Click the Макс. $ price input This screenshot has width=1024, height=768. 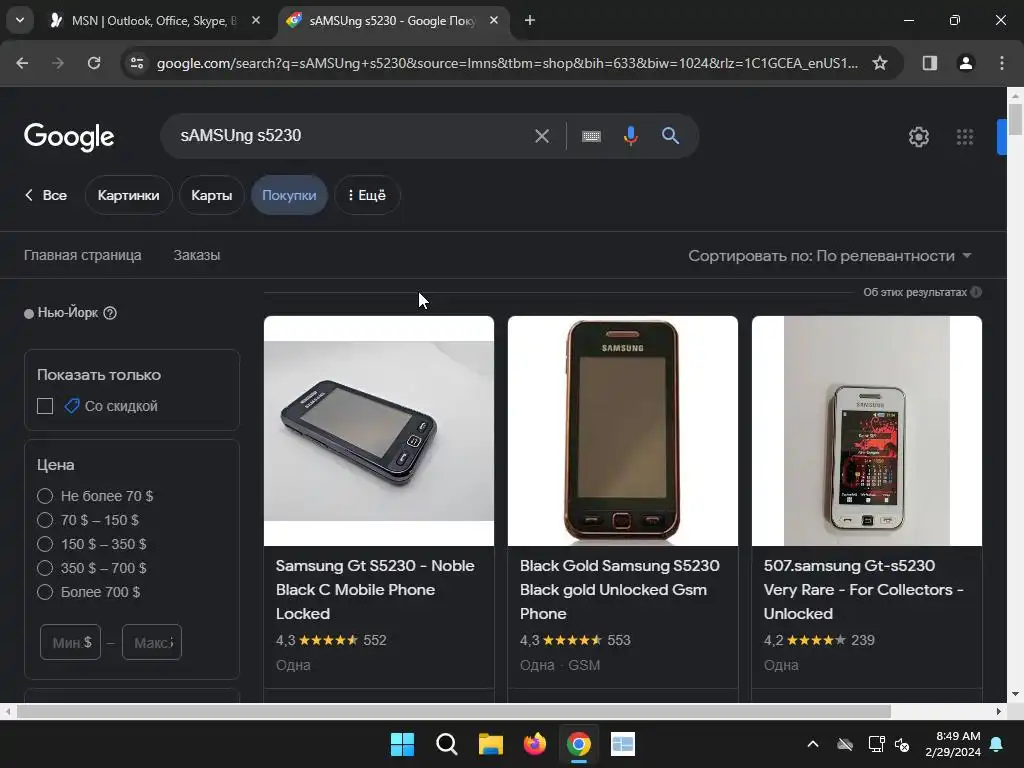click(x=152, y=643)
